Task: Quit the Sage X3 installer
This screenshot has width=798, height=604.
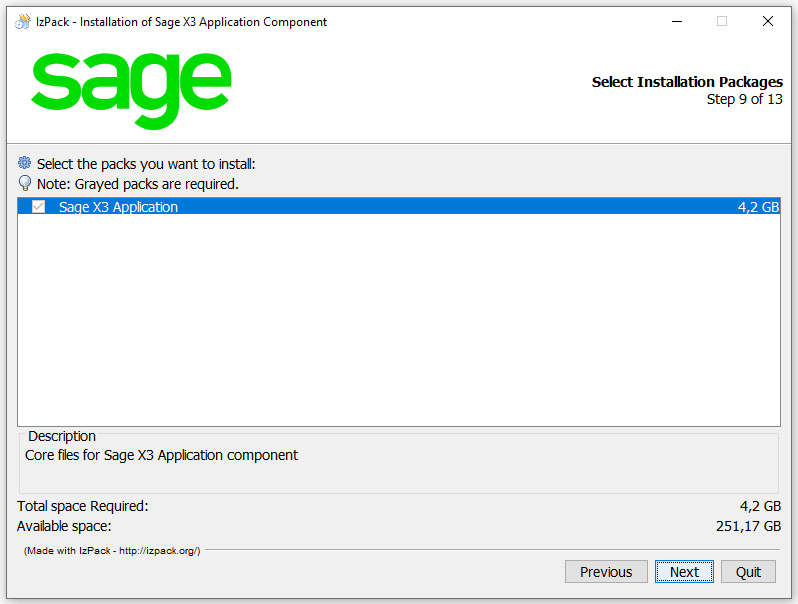Action: [x=748, y=572]
